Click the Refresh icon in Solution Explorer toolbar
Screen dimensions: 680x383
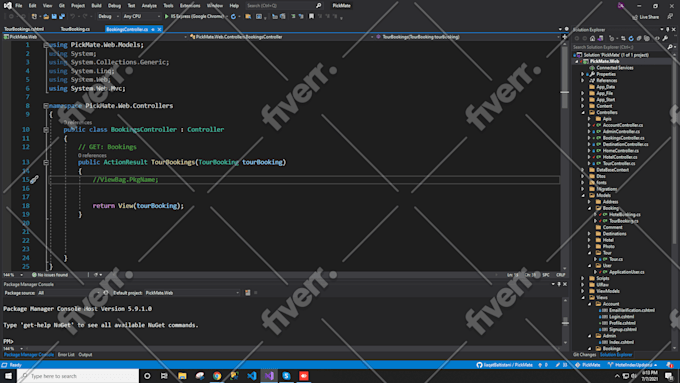tap(631, 39)
